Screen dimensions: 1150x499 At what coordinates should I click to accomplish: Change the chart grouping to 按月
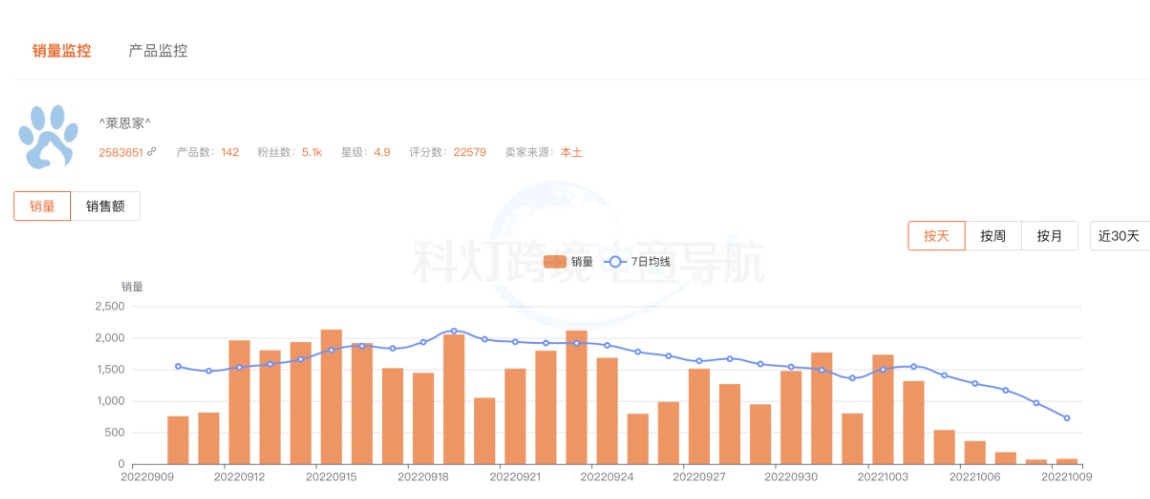pyautogui.click(x=1049, y=236)
